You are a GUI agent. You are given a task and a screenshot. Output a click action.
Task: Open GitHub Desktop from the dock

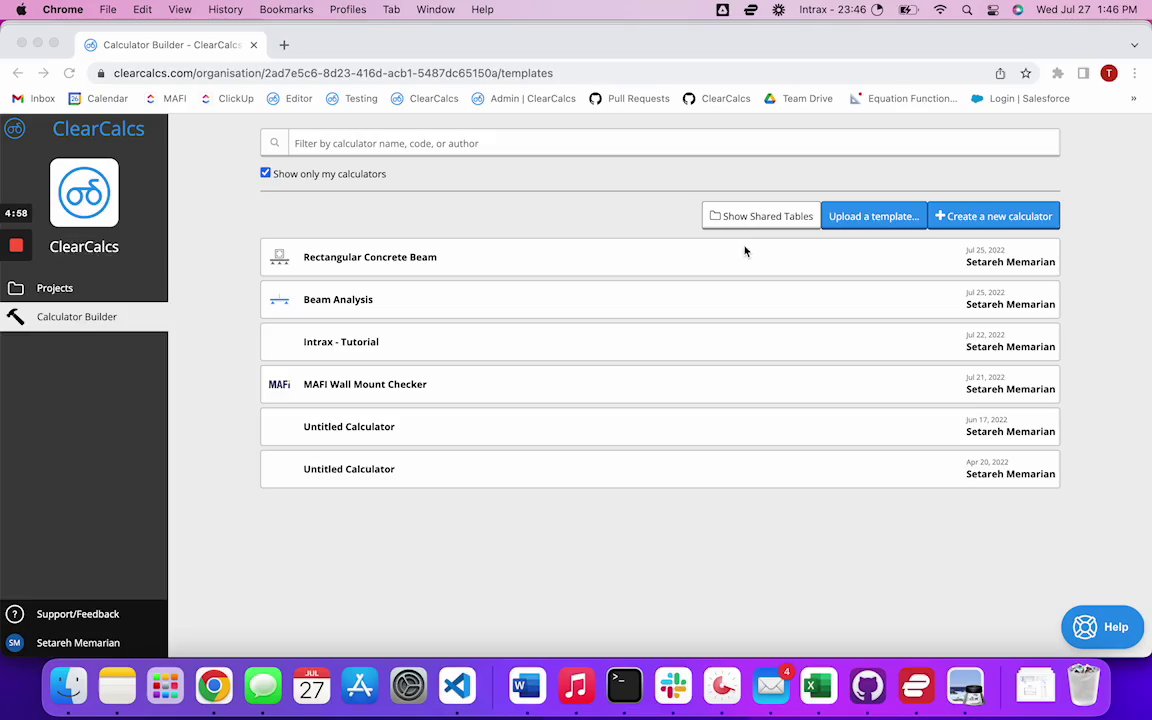[868, 686]
